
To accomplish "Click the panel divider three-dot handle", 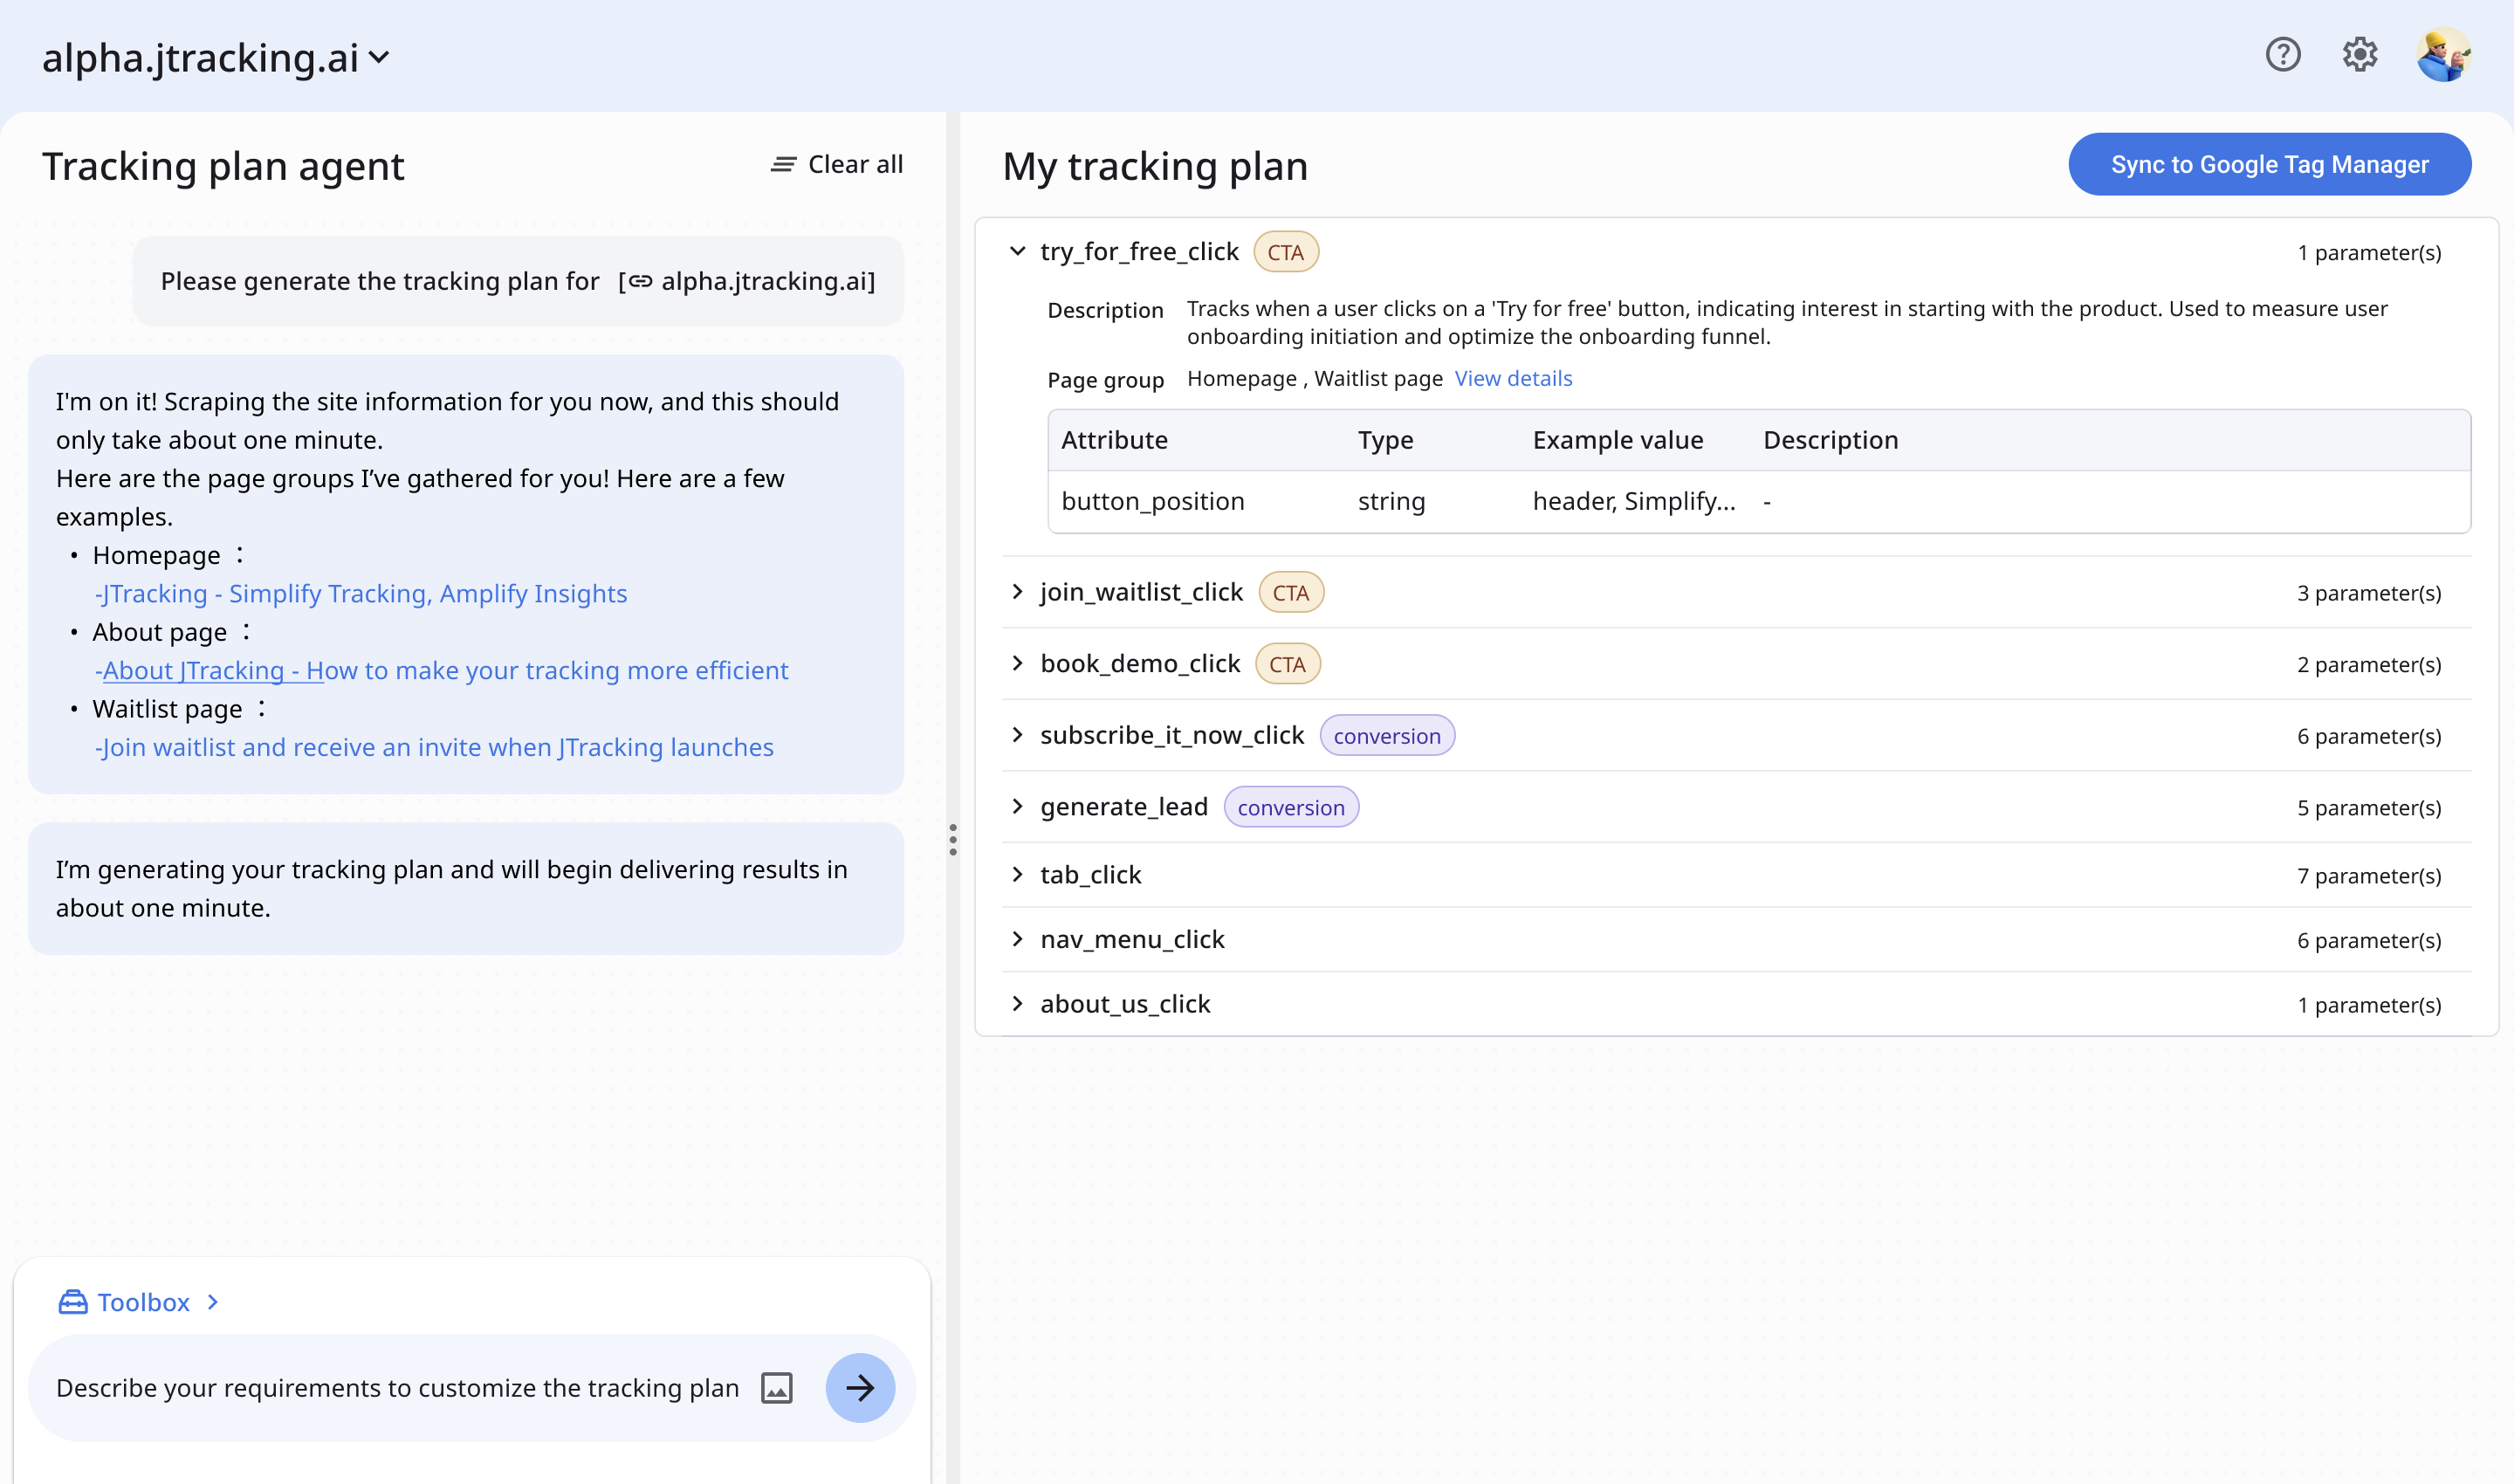I will (x=953, y=840).
